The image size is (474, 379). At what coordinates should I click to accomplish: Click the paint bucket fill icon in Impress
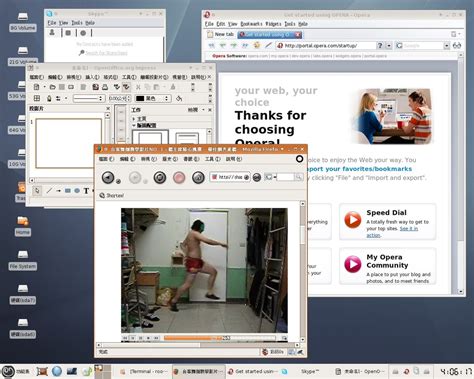tap(179, 98)
